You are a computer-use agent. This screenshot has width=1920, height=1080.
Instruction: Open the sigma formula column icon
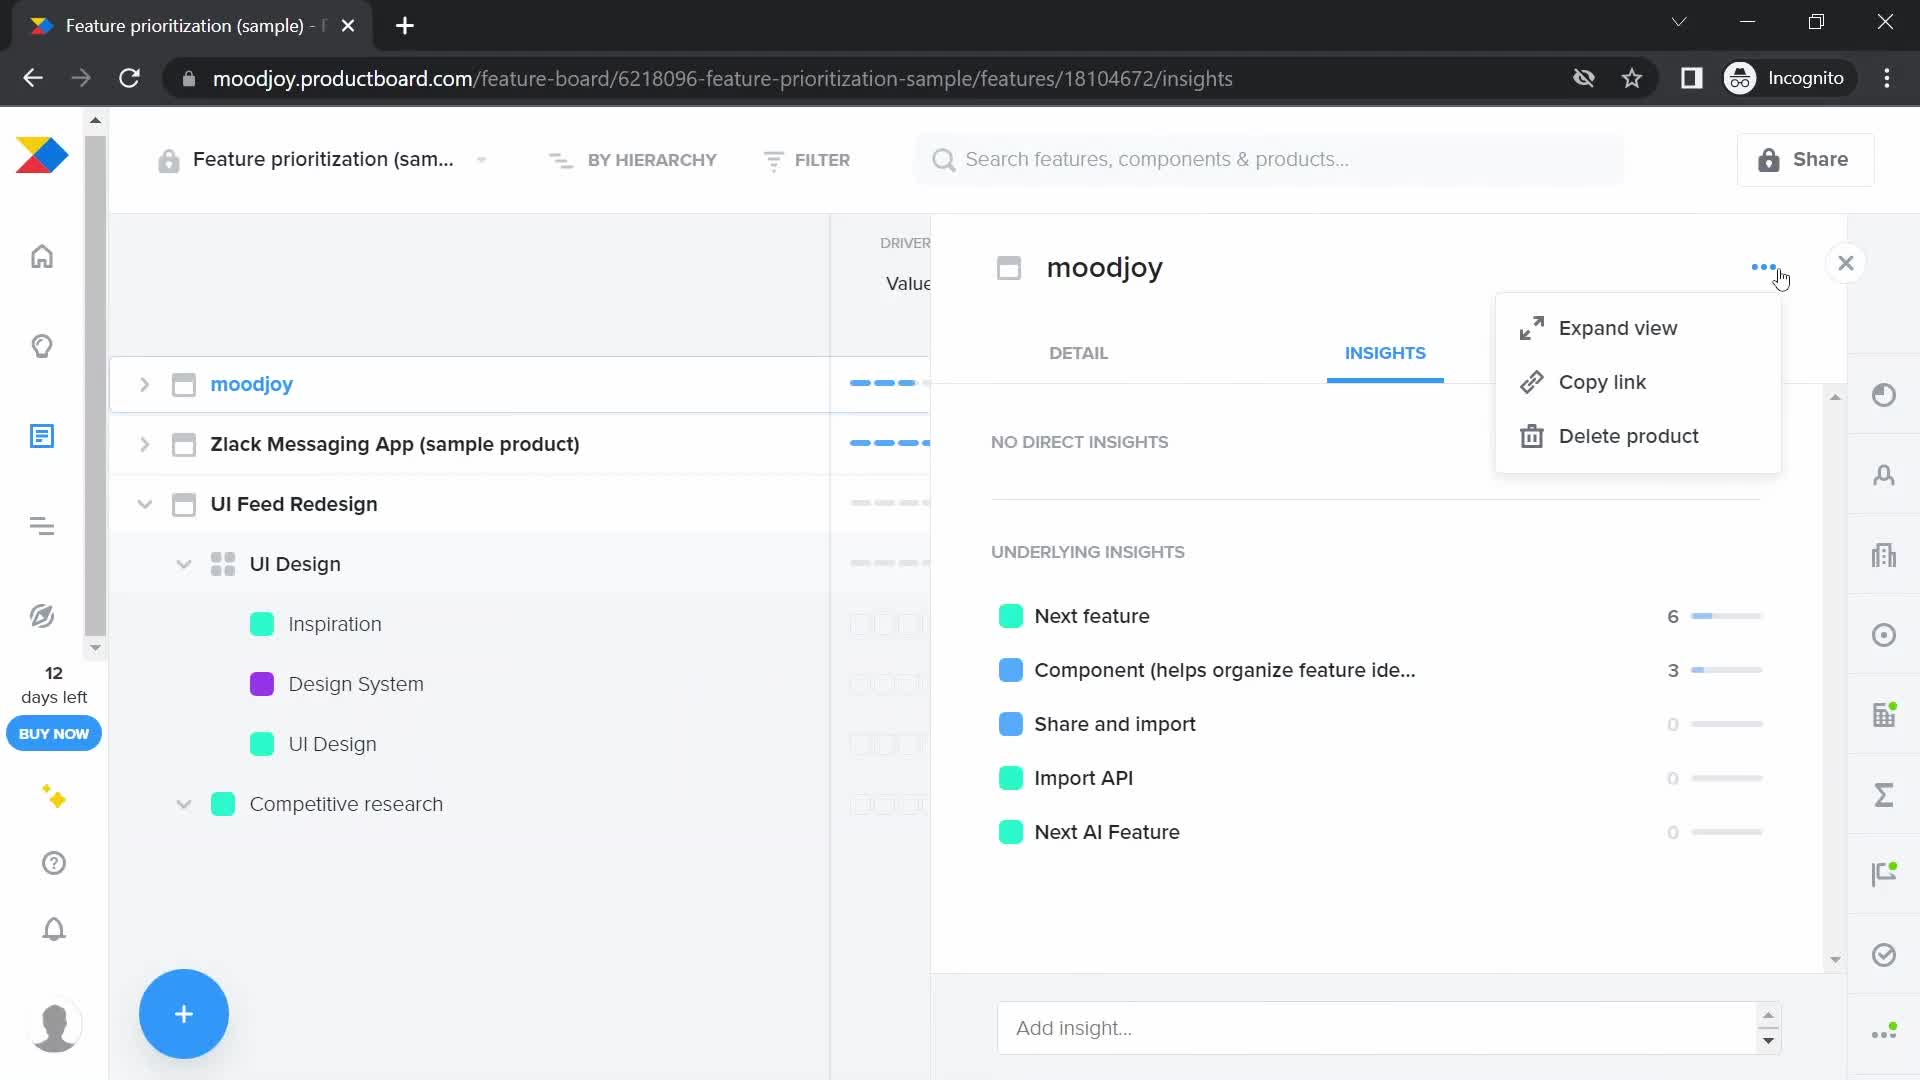[x=1884, y=795]
